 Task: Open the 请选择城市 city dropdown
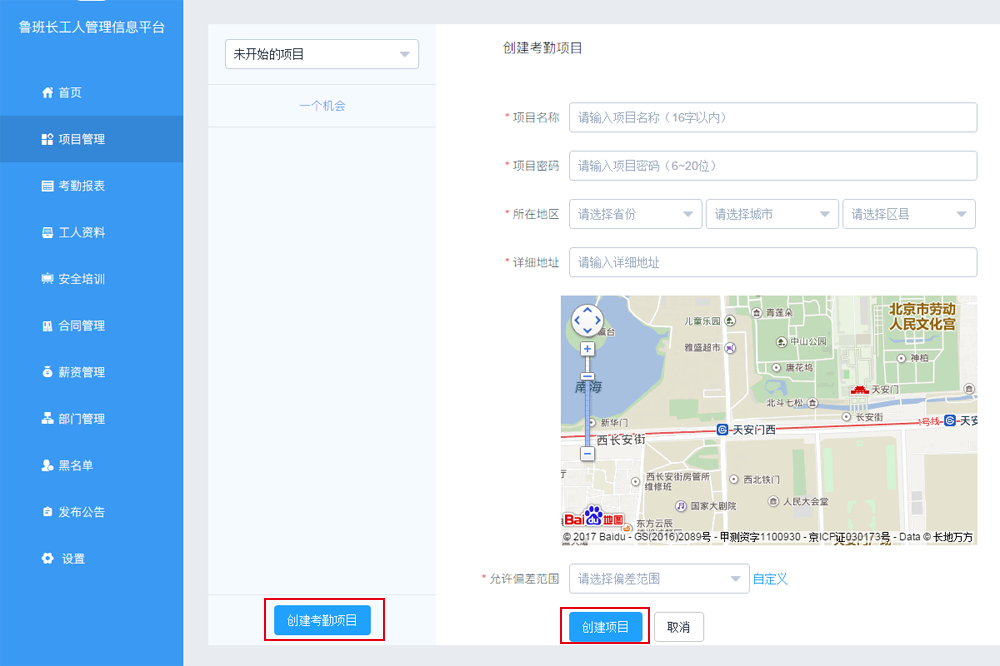[x=772, y=213]
